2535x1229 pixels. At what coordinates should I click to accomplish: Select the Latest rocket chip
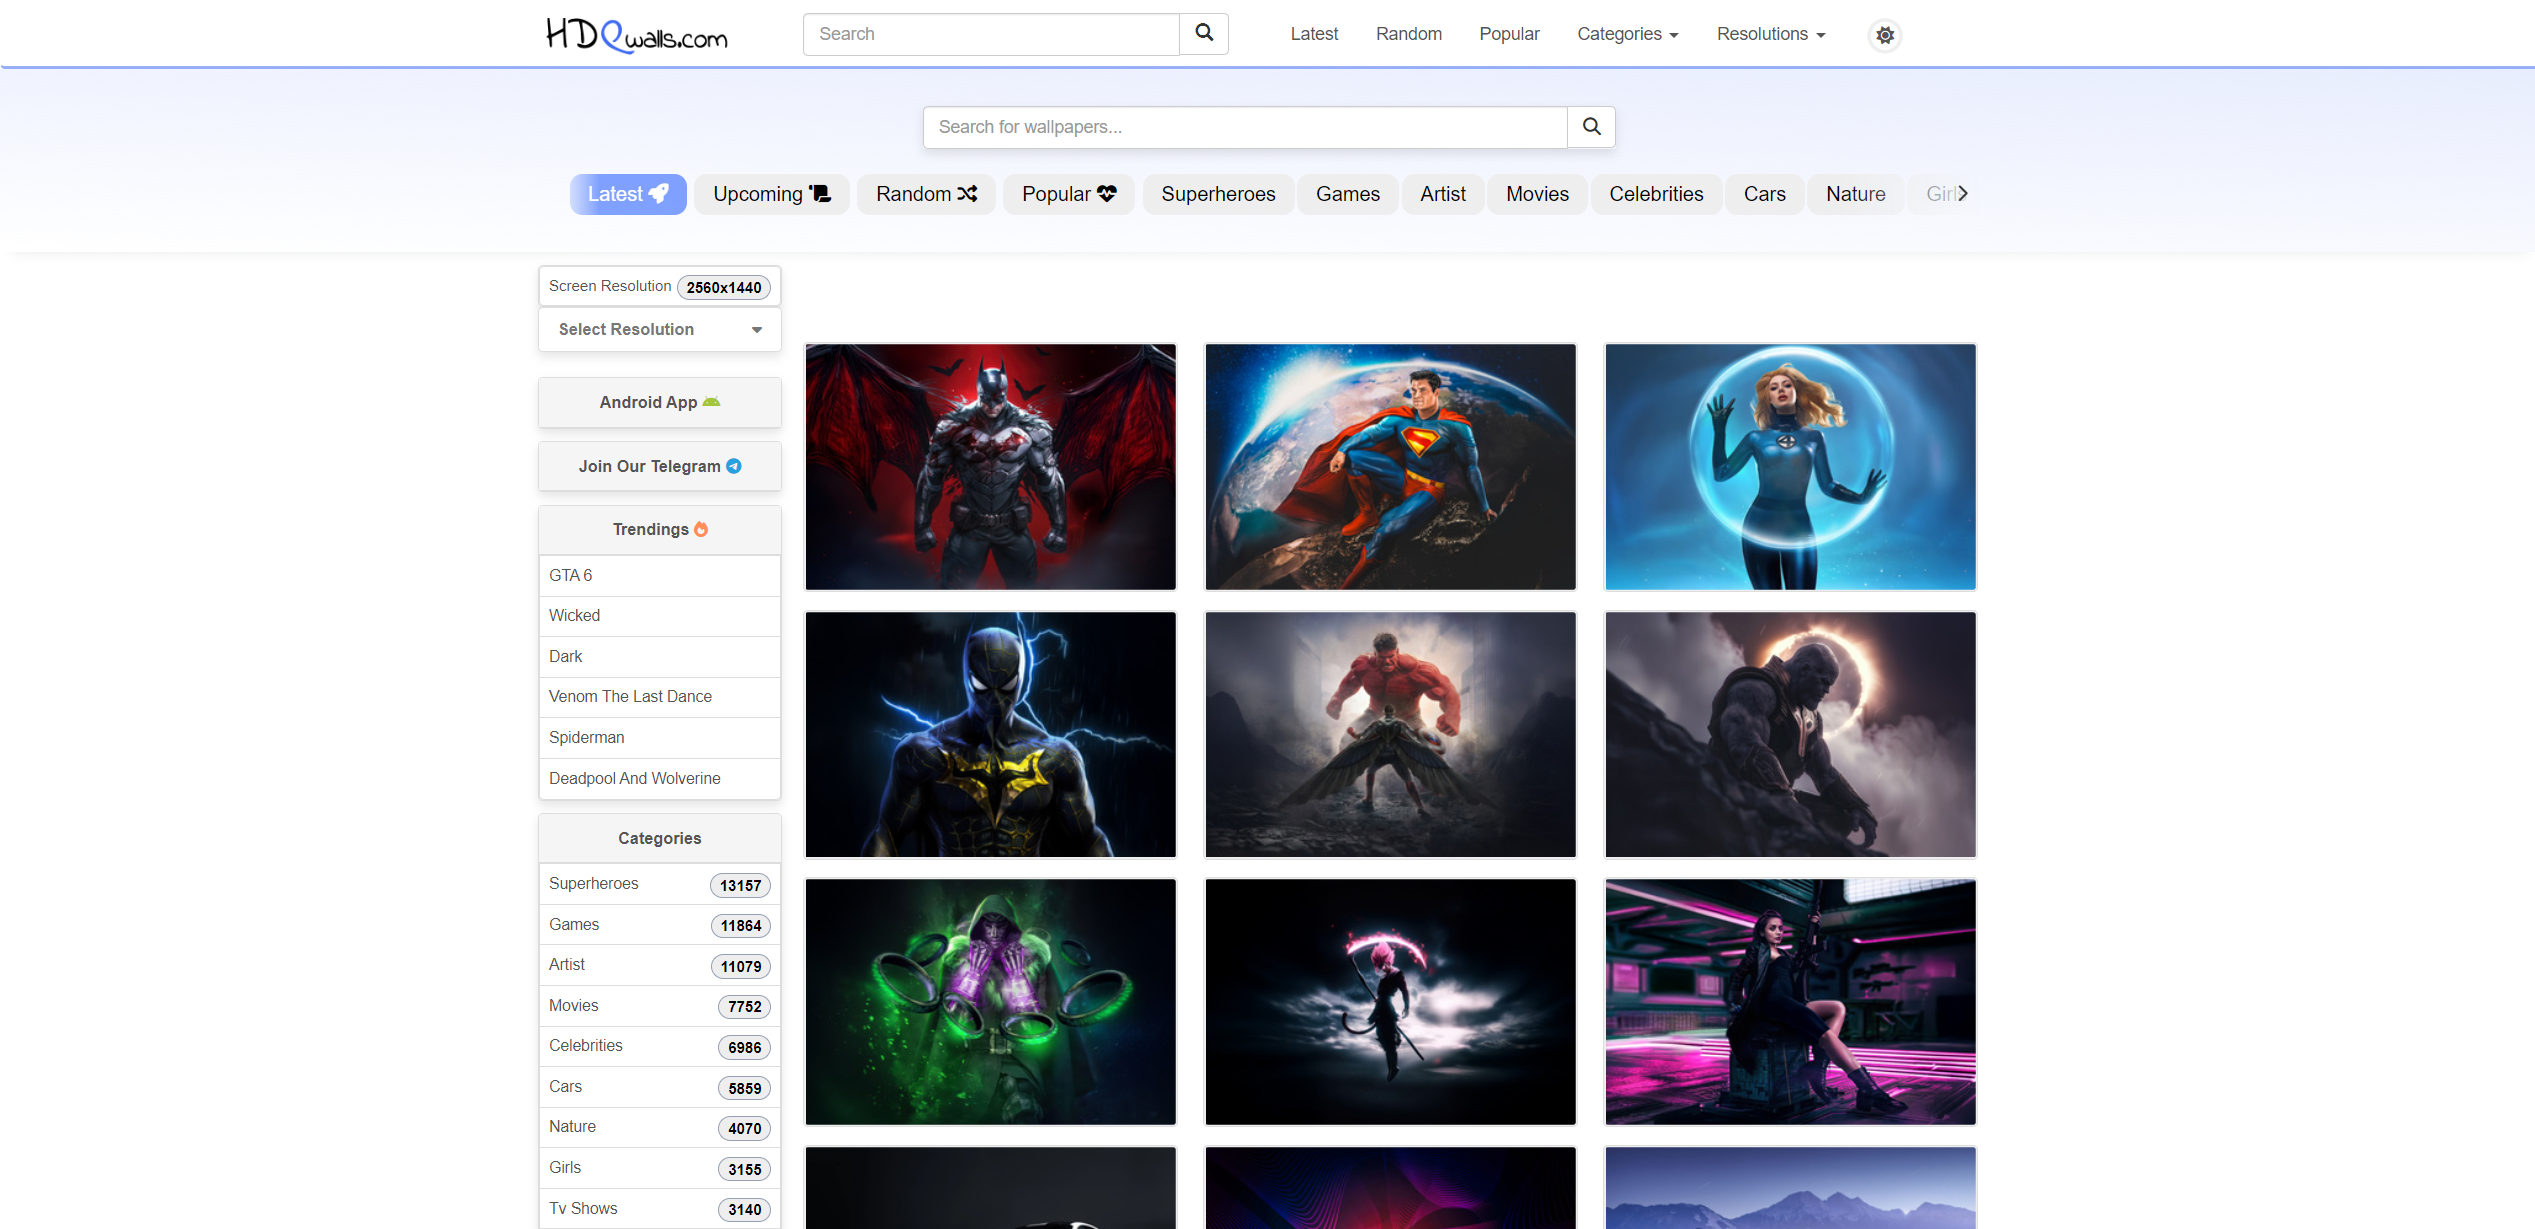(x=627, y=194)
